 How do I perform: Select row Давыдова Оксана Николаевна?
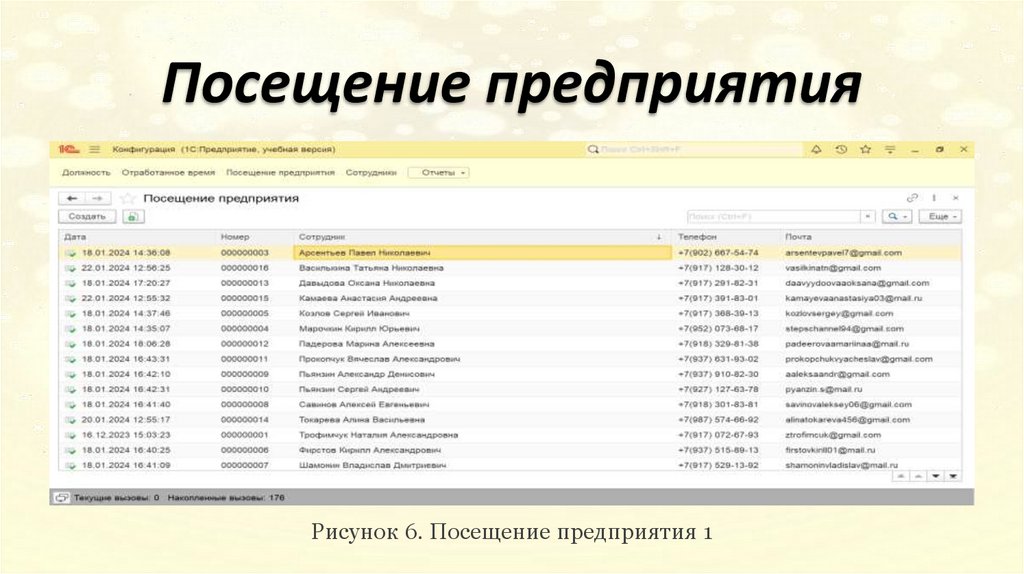pyautogui.click(x=510, y=283)
